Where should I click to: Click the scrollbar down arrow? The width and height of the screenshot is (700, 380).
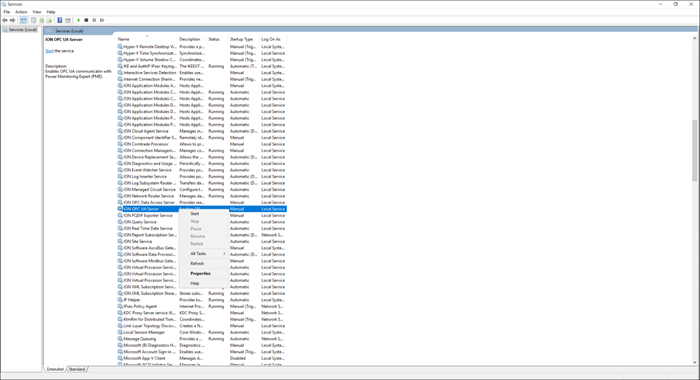[x=694, y=362]
